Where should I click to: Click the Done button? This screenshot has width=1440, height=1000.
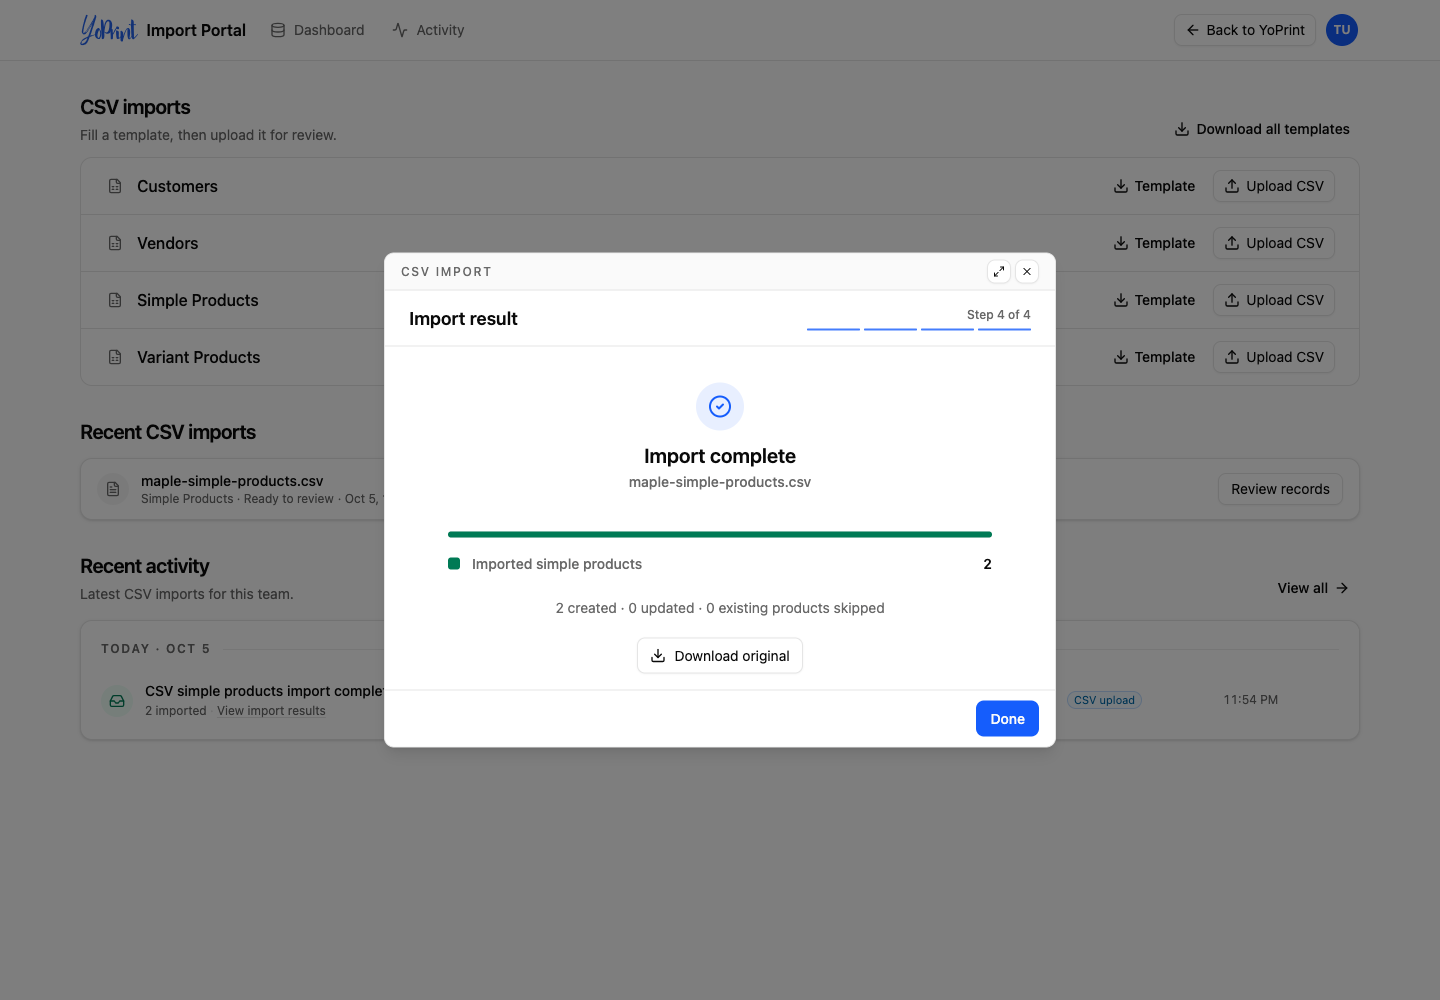click(1007, 719)
